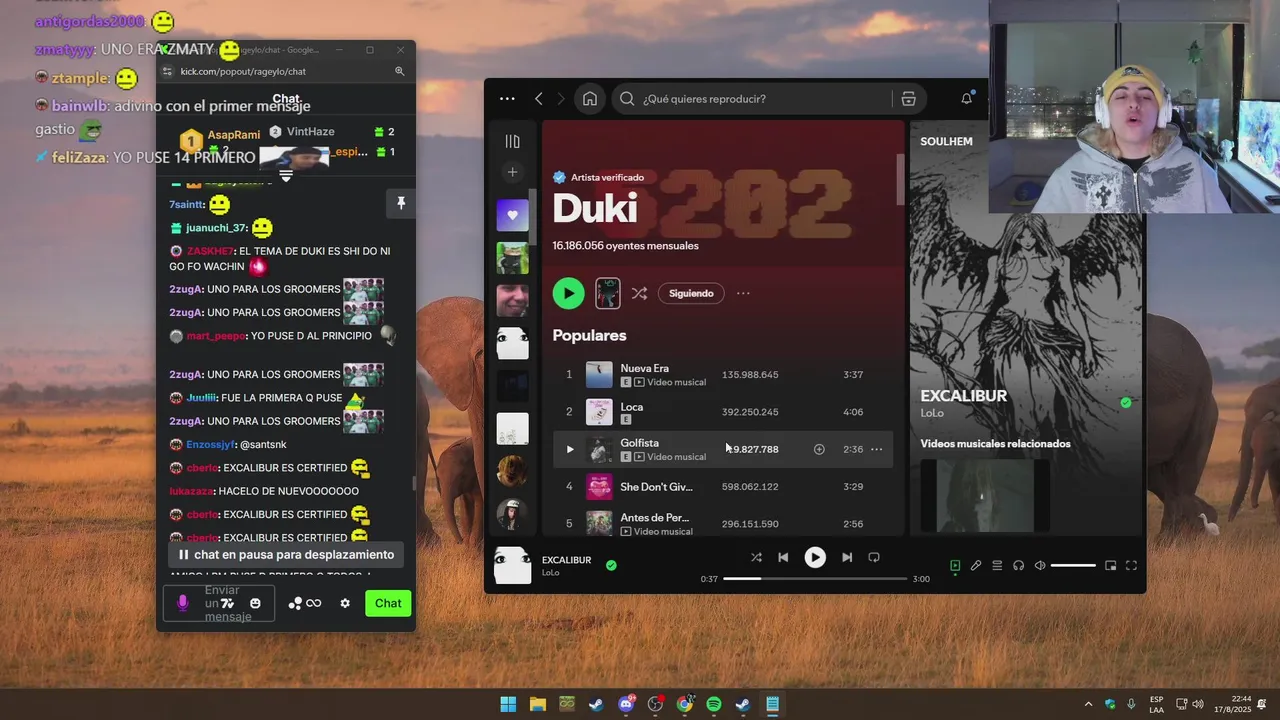Toggle shuffle on Duki's artist page

(x=639, y=293)
